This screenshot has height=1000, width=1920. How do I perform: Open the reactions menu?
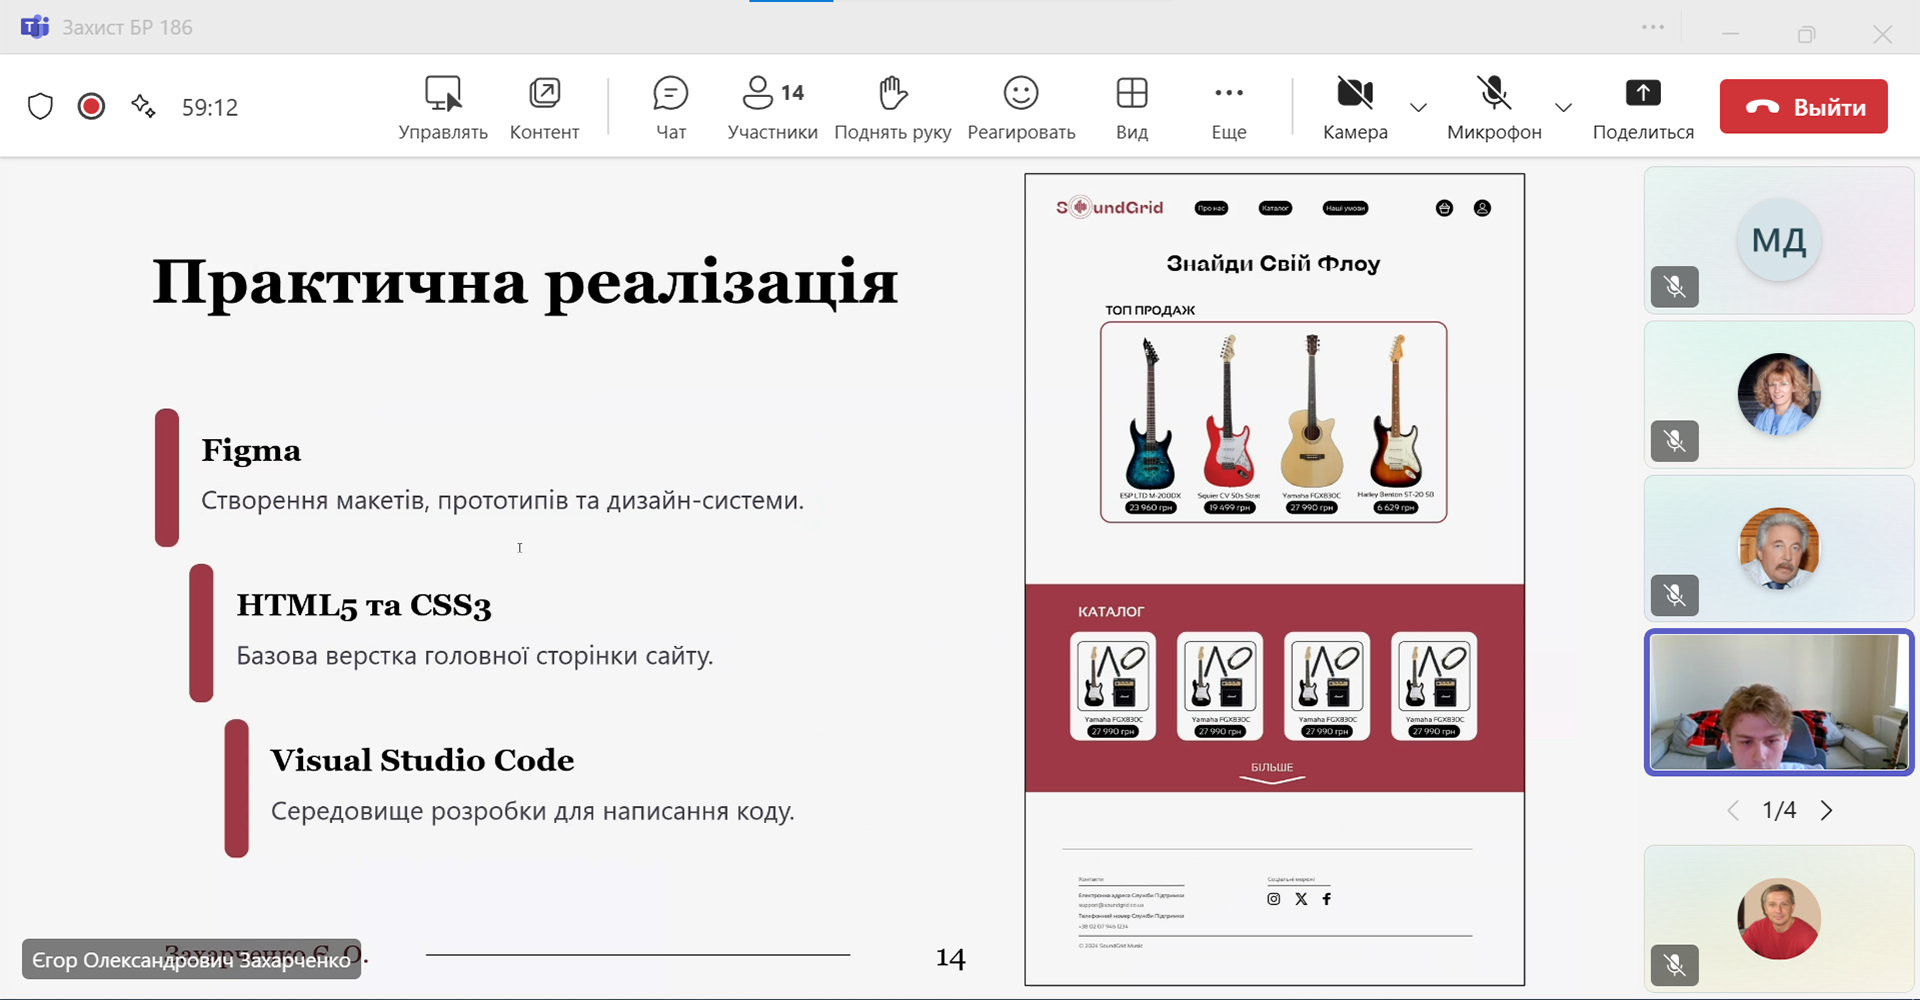(1021, 107)
